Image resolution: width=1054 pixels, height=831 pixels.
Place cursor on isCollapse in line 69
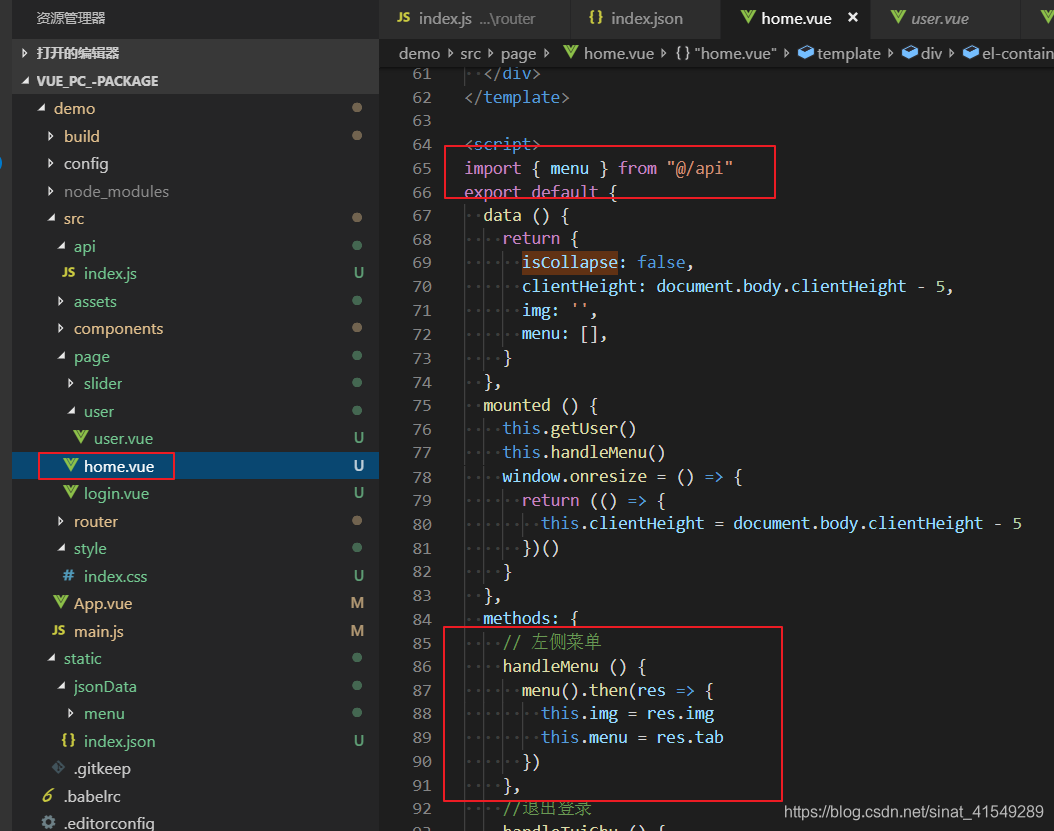(569, 262)
